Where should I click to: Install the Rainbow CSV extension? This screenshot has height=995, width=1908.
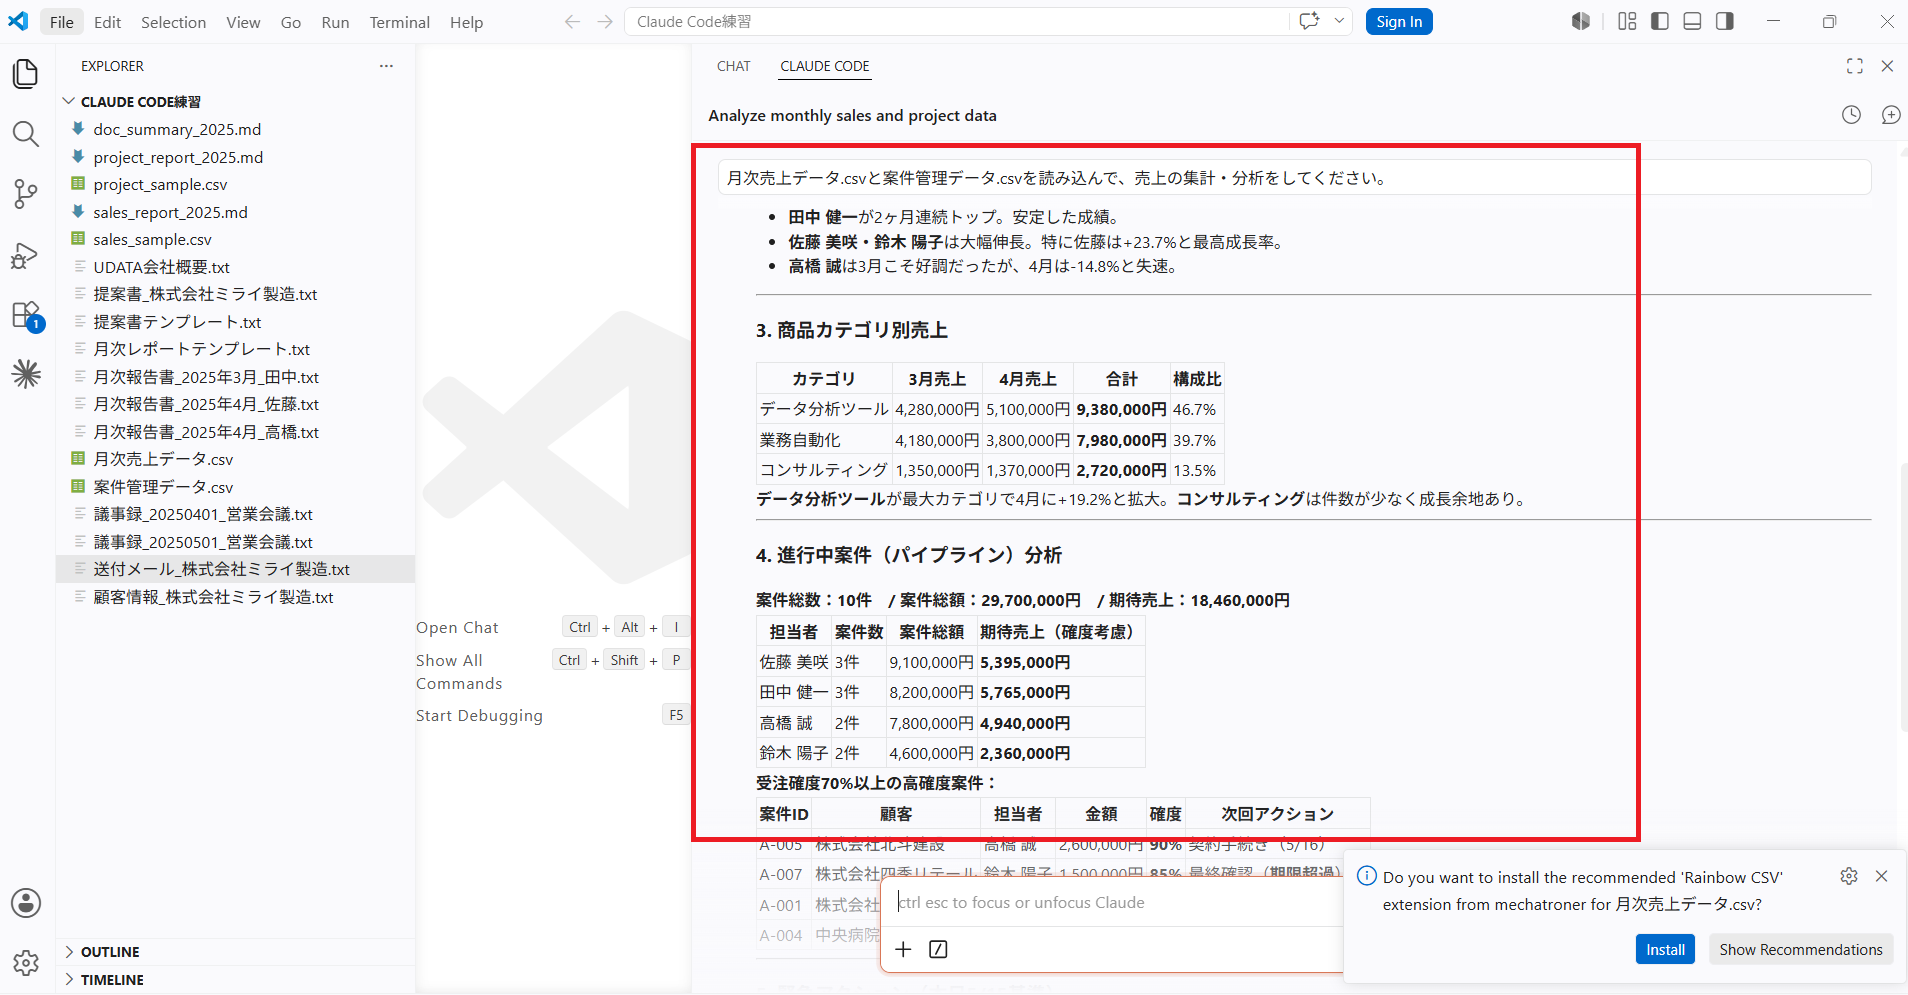[x=1665, y=949]
